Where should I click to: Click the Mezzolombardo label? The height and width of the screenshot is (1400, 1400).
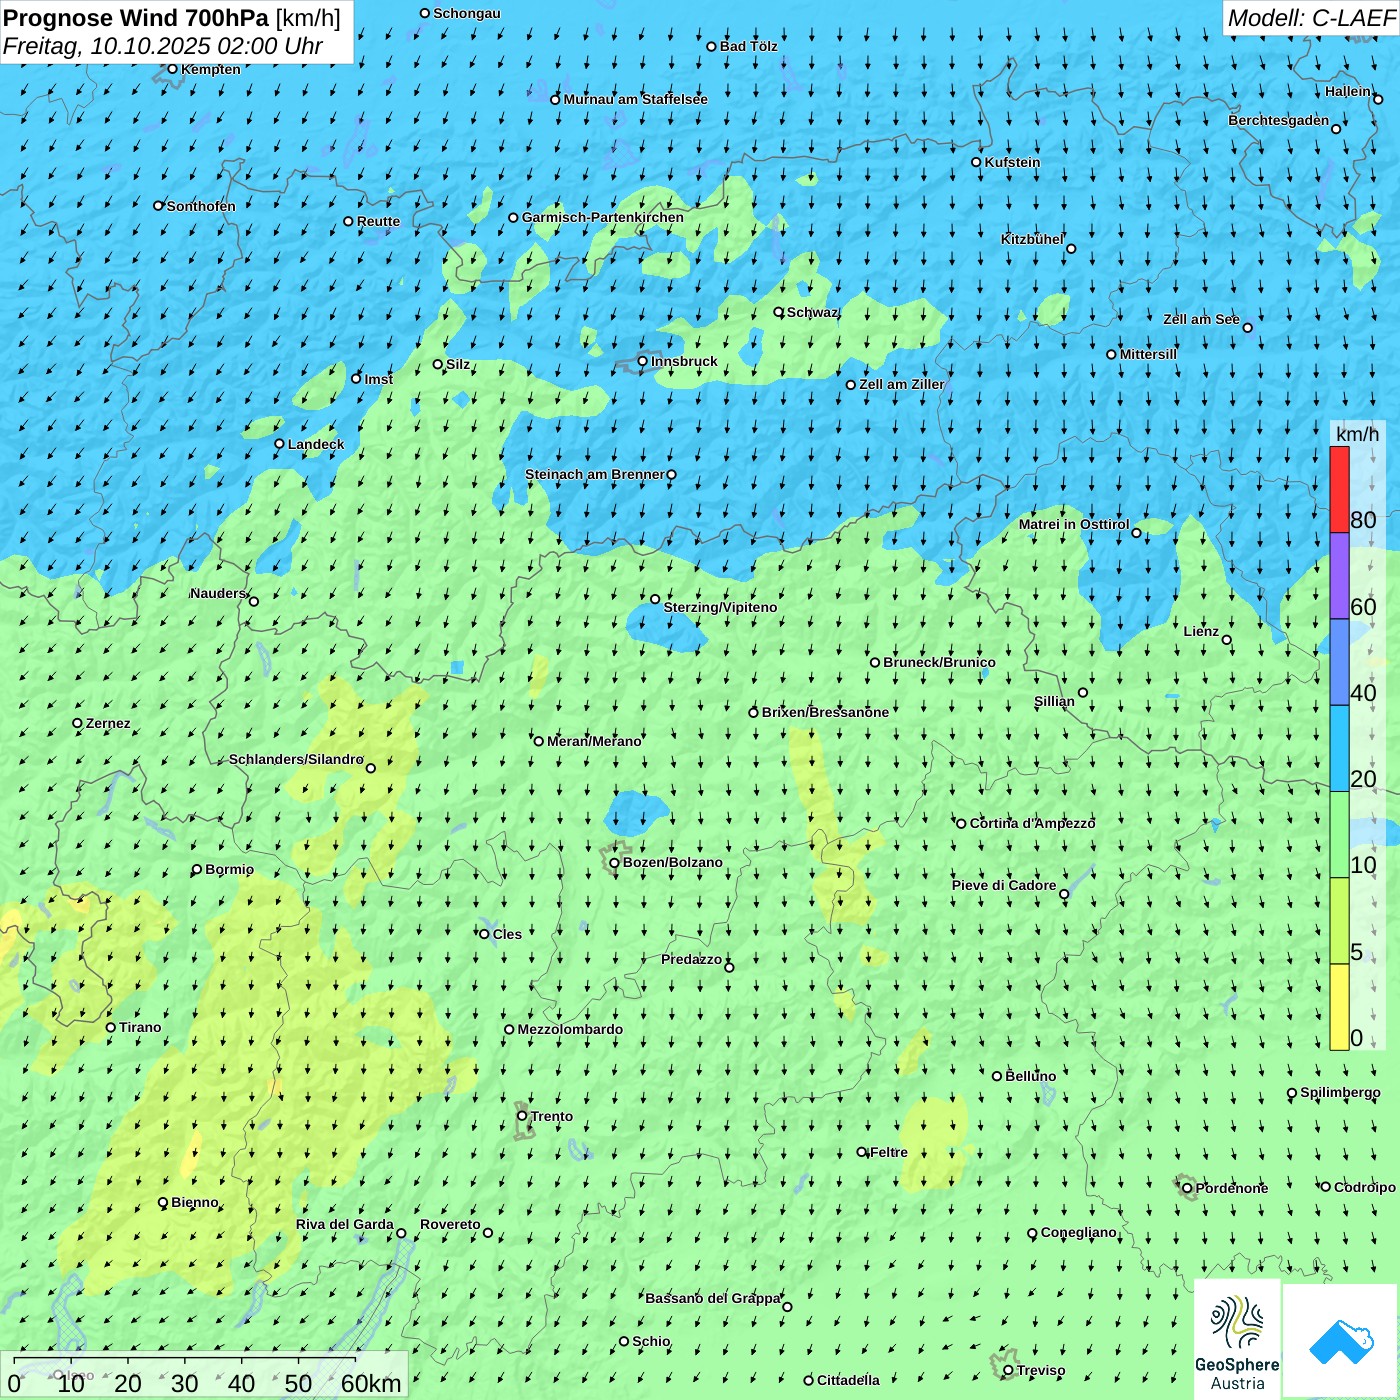[x=570, y=1029]
